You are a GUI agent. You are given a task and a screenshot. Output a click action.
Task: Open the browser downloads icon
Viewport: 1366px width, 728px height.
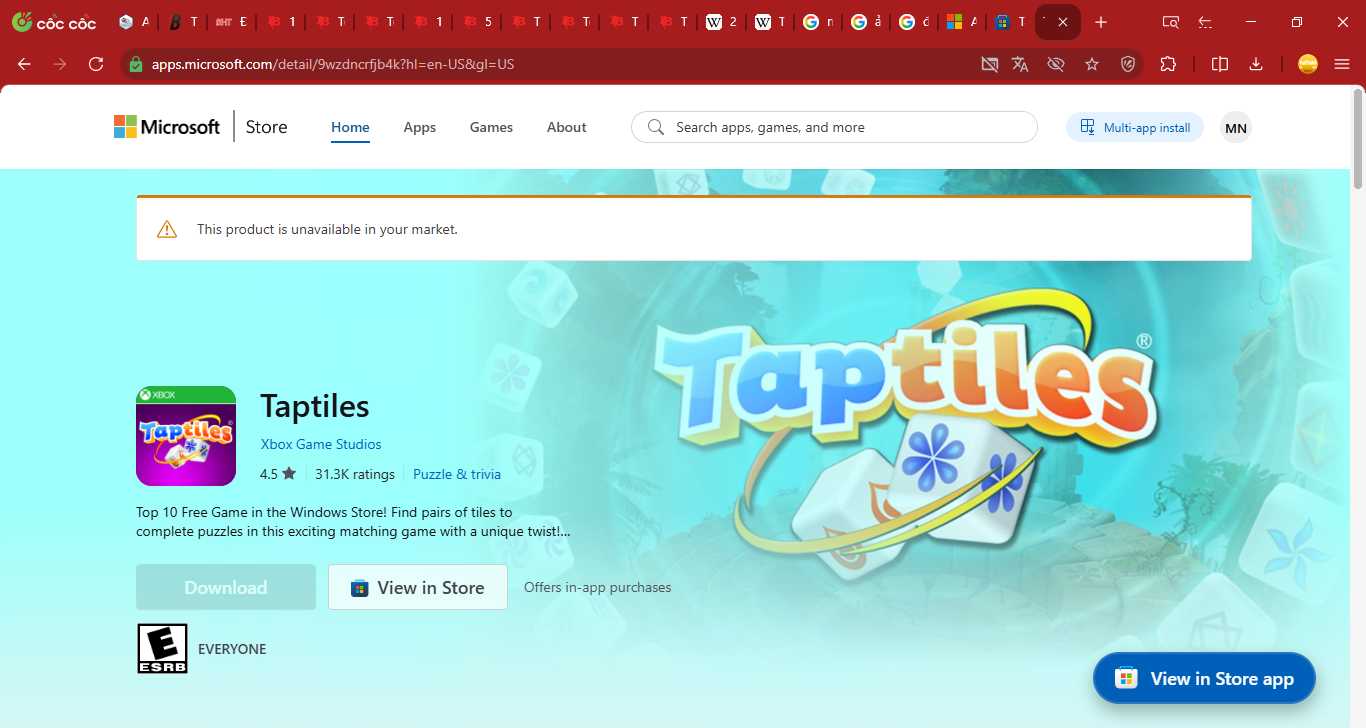[x=1256, y=63]
